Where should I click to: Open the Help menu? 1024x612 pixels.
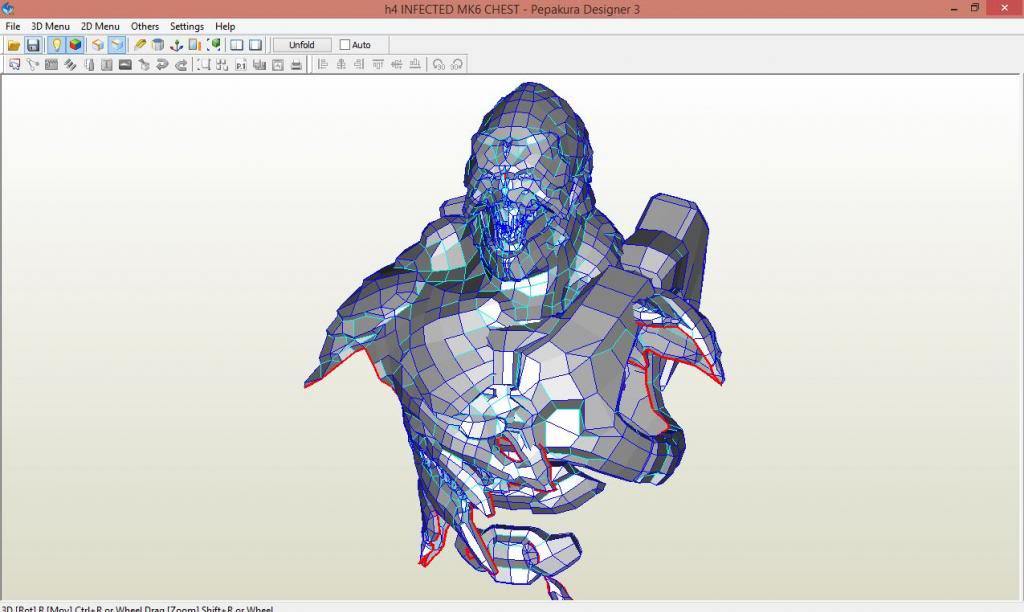pos(225,26)
